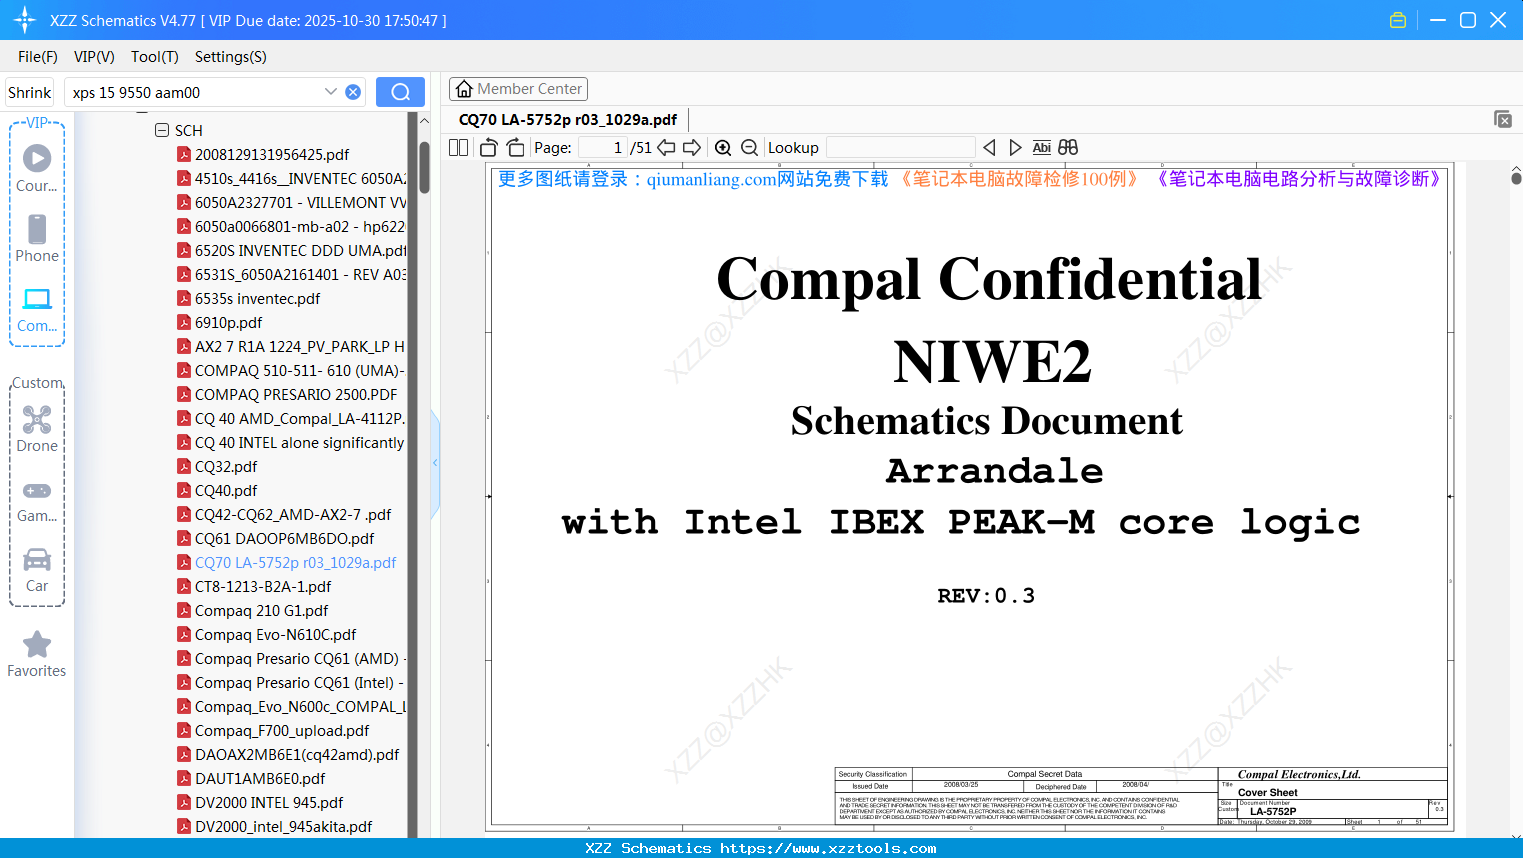Click the file tree scrollbar thumb
The height and width of the screenshot is (858, 1523).
[424, 167]
